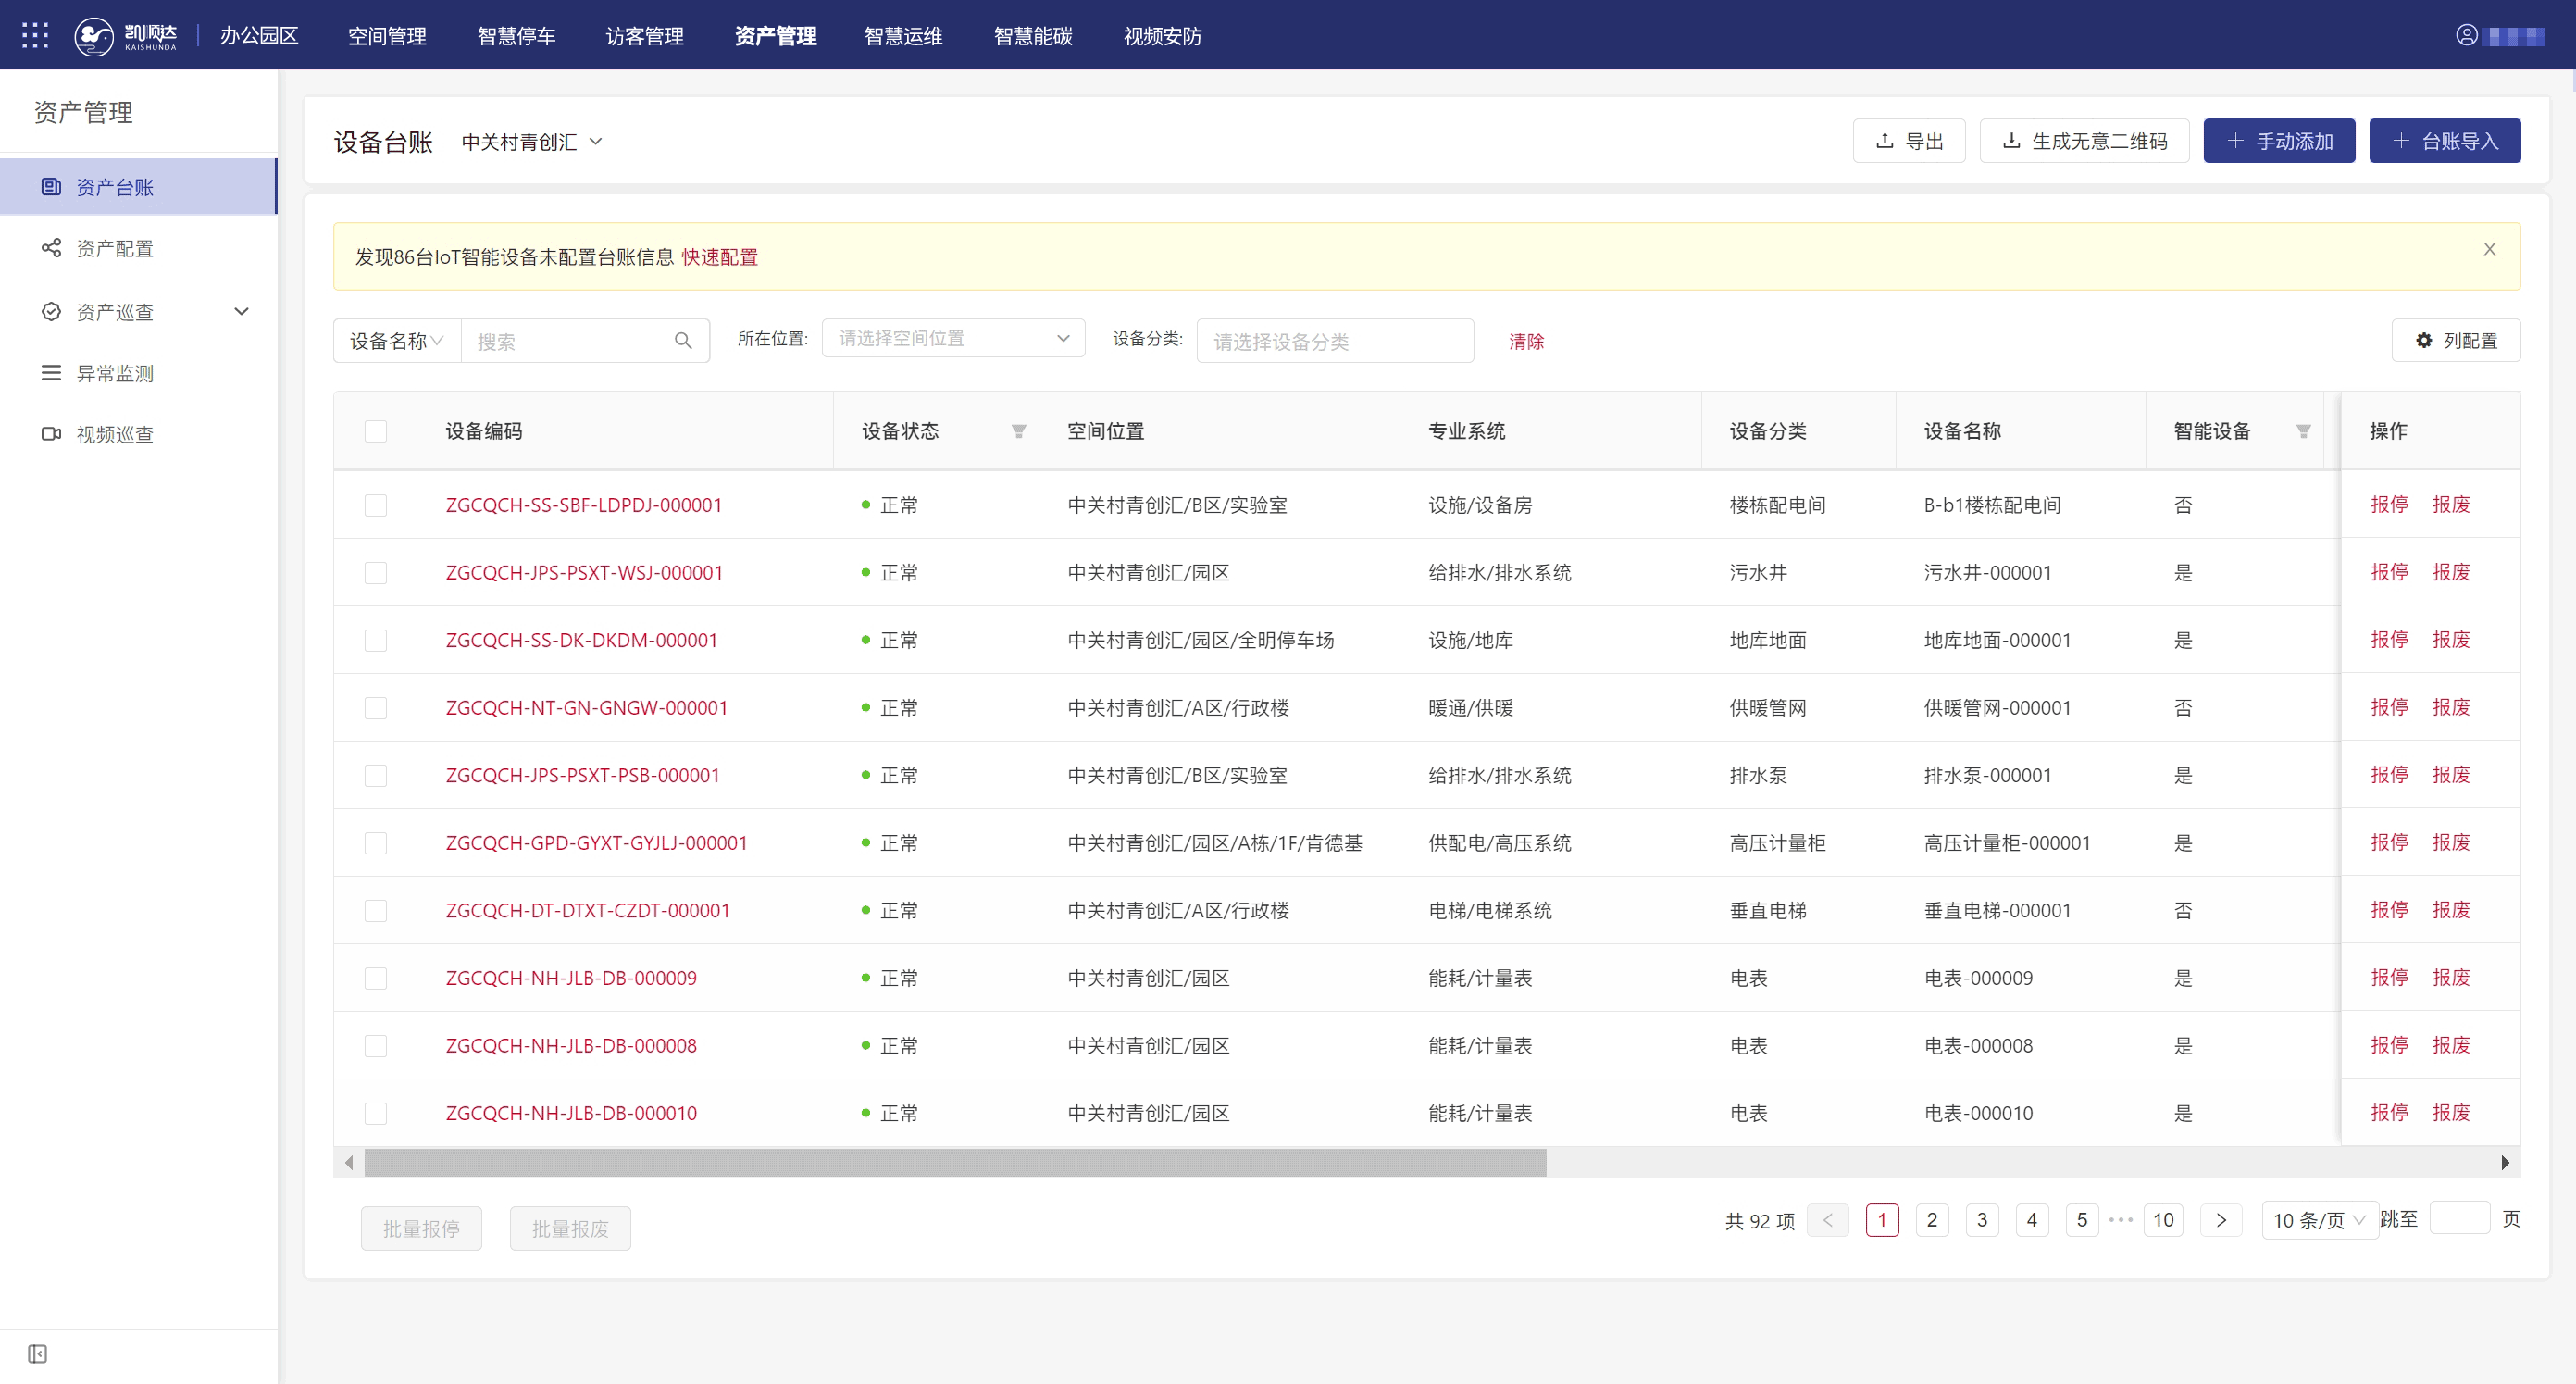Click the 手动添加 button
Screen dimensions: 2576x1384
2279,141
